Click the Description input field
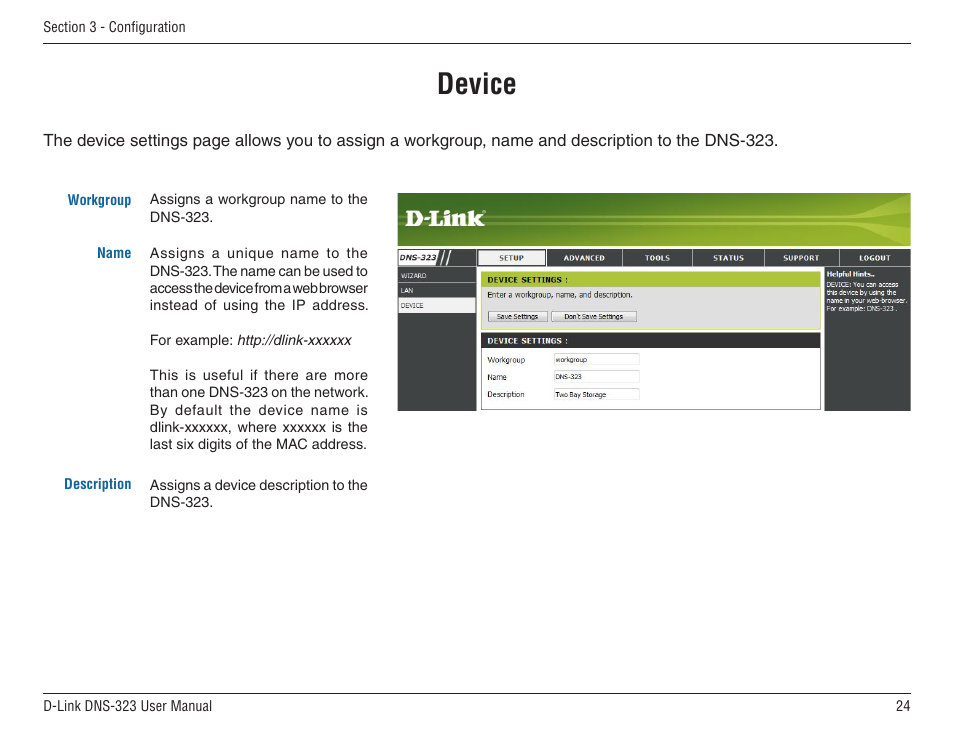 (x=596, y=394)
